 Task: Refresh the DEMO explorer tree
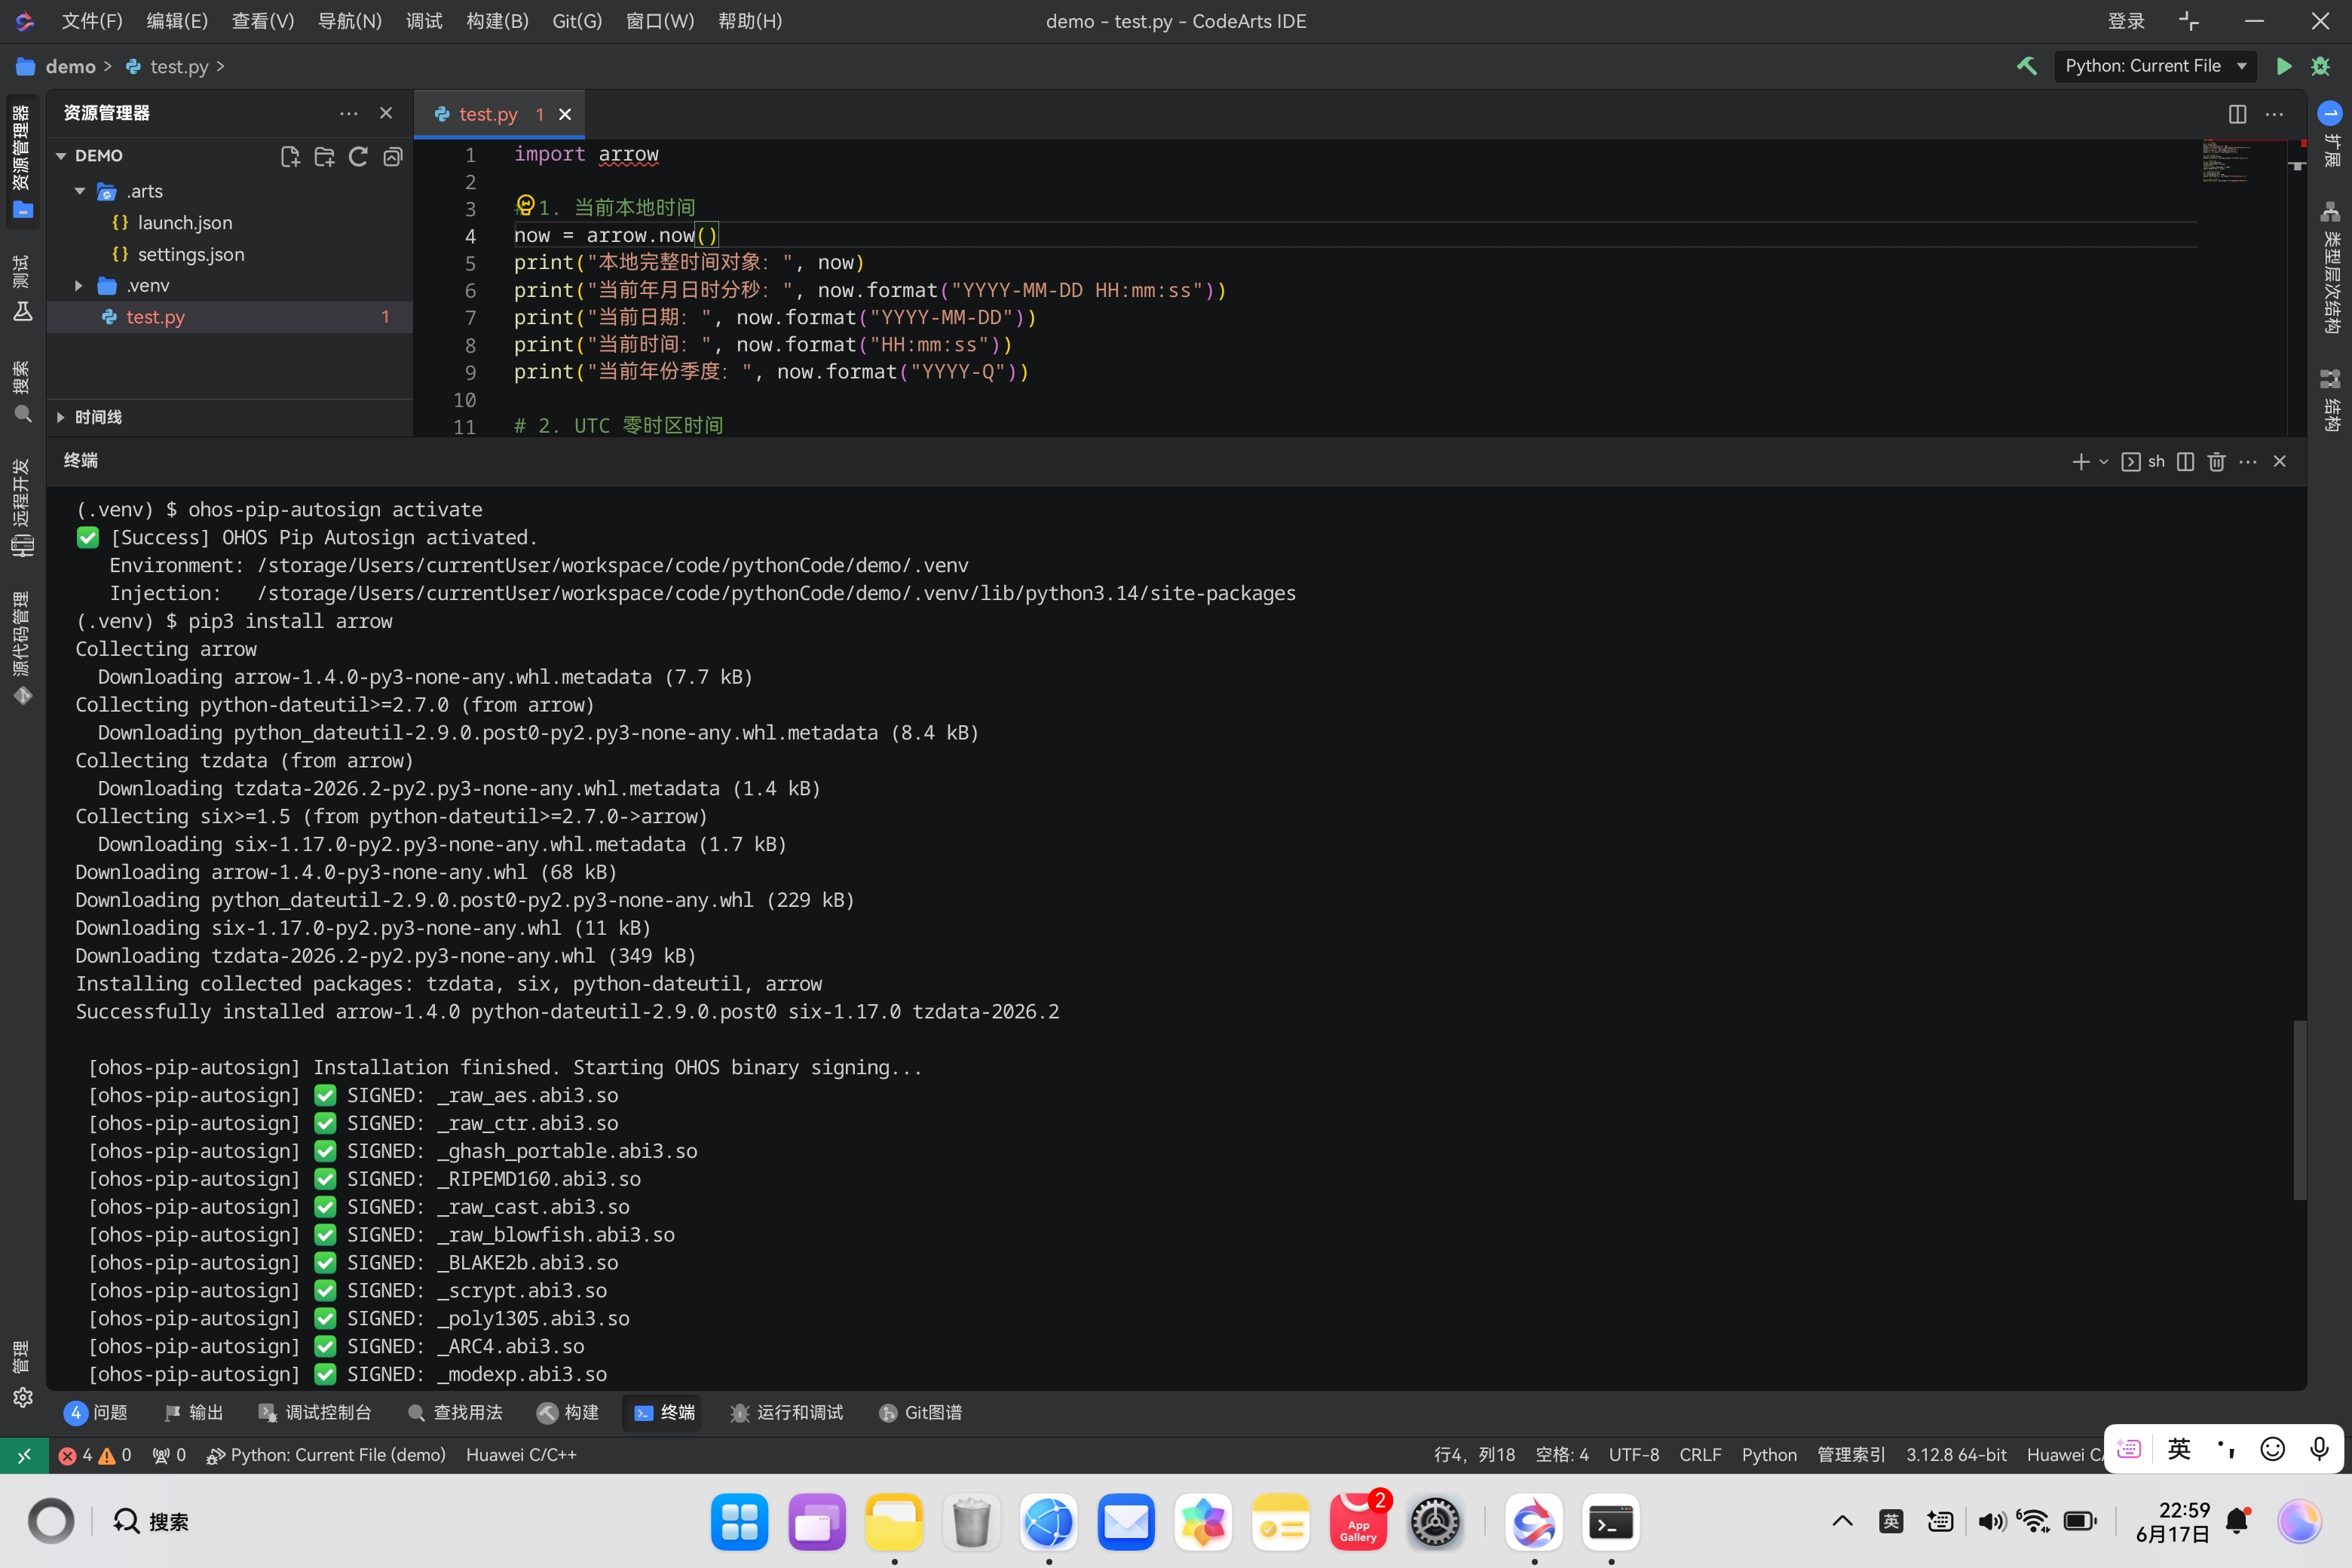358,156
